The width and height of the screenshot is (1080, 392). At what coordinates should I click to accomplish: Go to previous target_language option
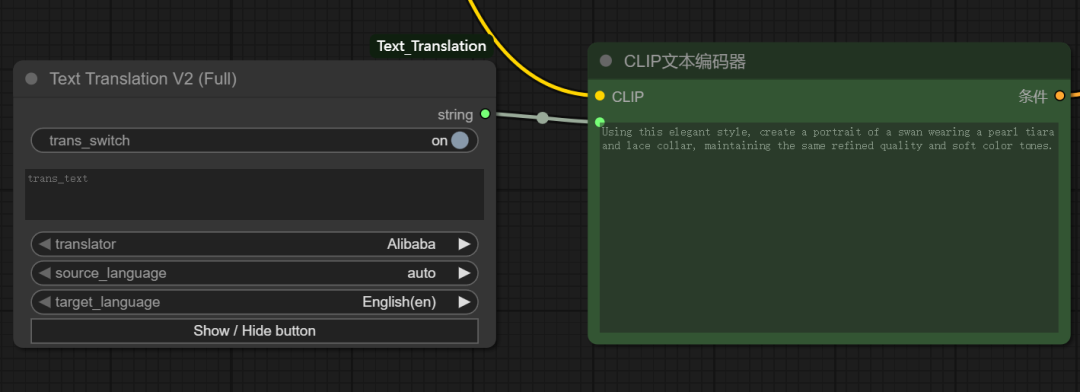click(x=45, y=302)
